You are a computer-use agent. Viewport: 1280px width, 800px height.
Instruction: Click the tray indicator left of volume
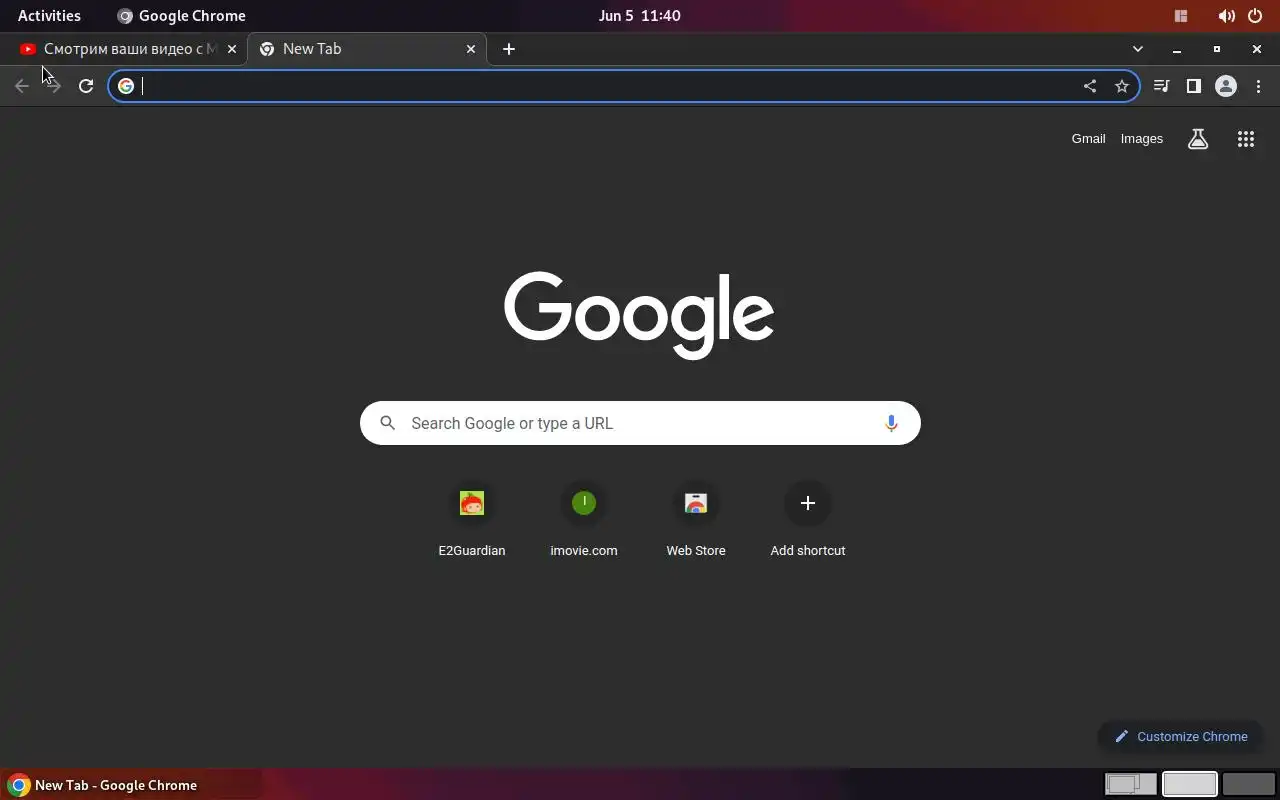[1181, 16]
